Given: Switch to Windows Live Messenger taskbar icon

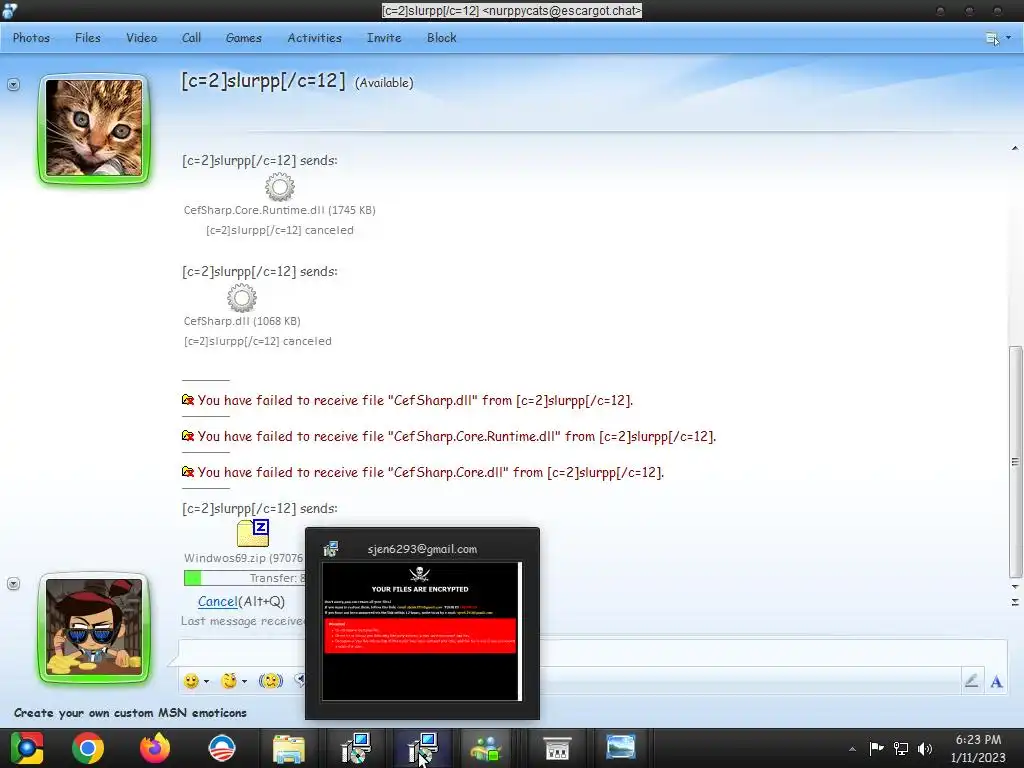Looking at the screenshot, I should tap(487, 748).
